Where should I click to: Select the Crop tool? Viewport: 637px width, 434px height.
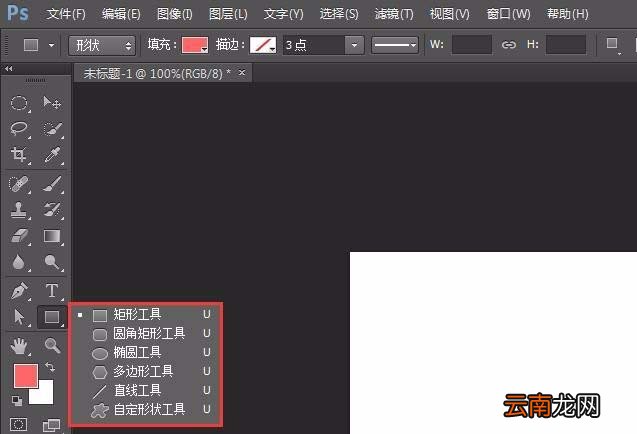pyautogui.click(x=19, y=154)
